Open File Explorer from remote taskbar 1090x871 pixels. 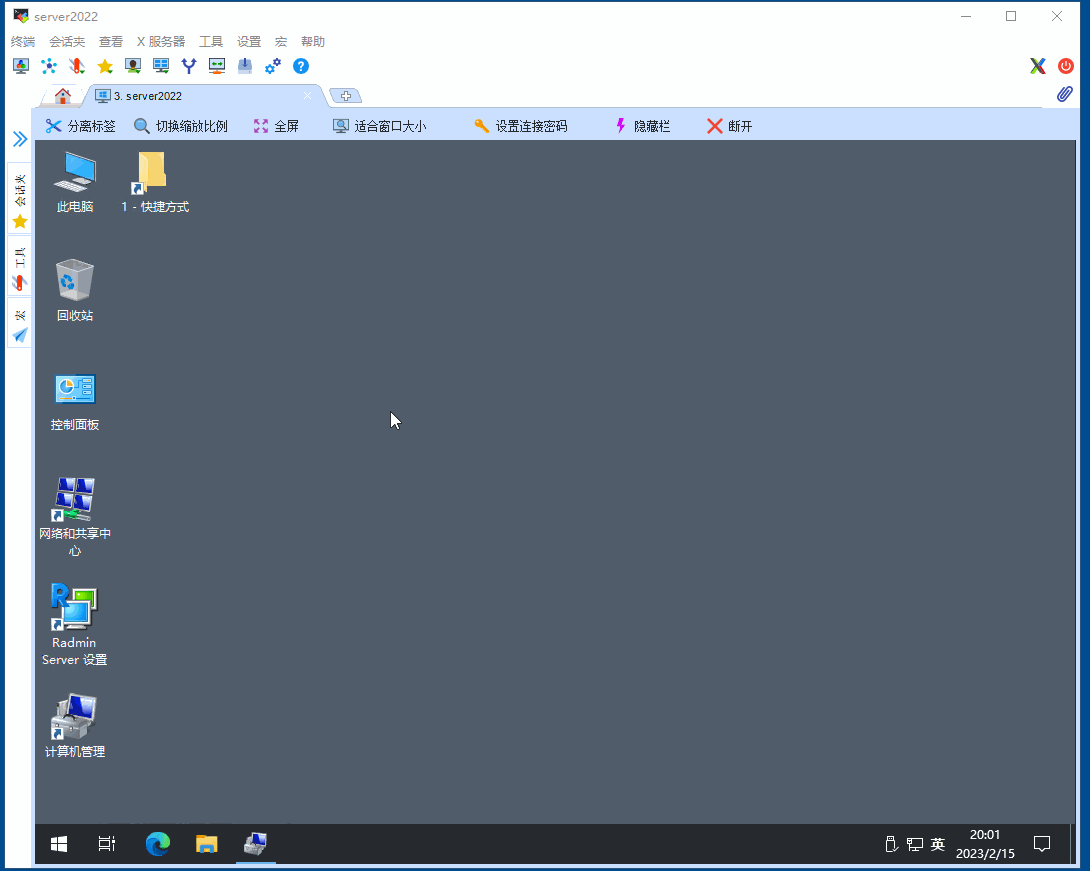pos(206,844)
